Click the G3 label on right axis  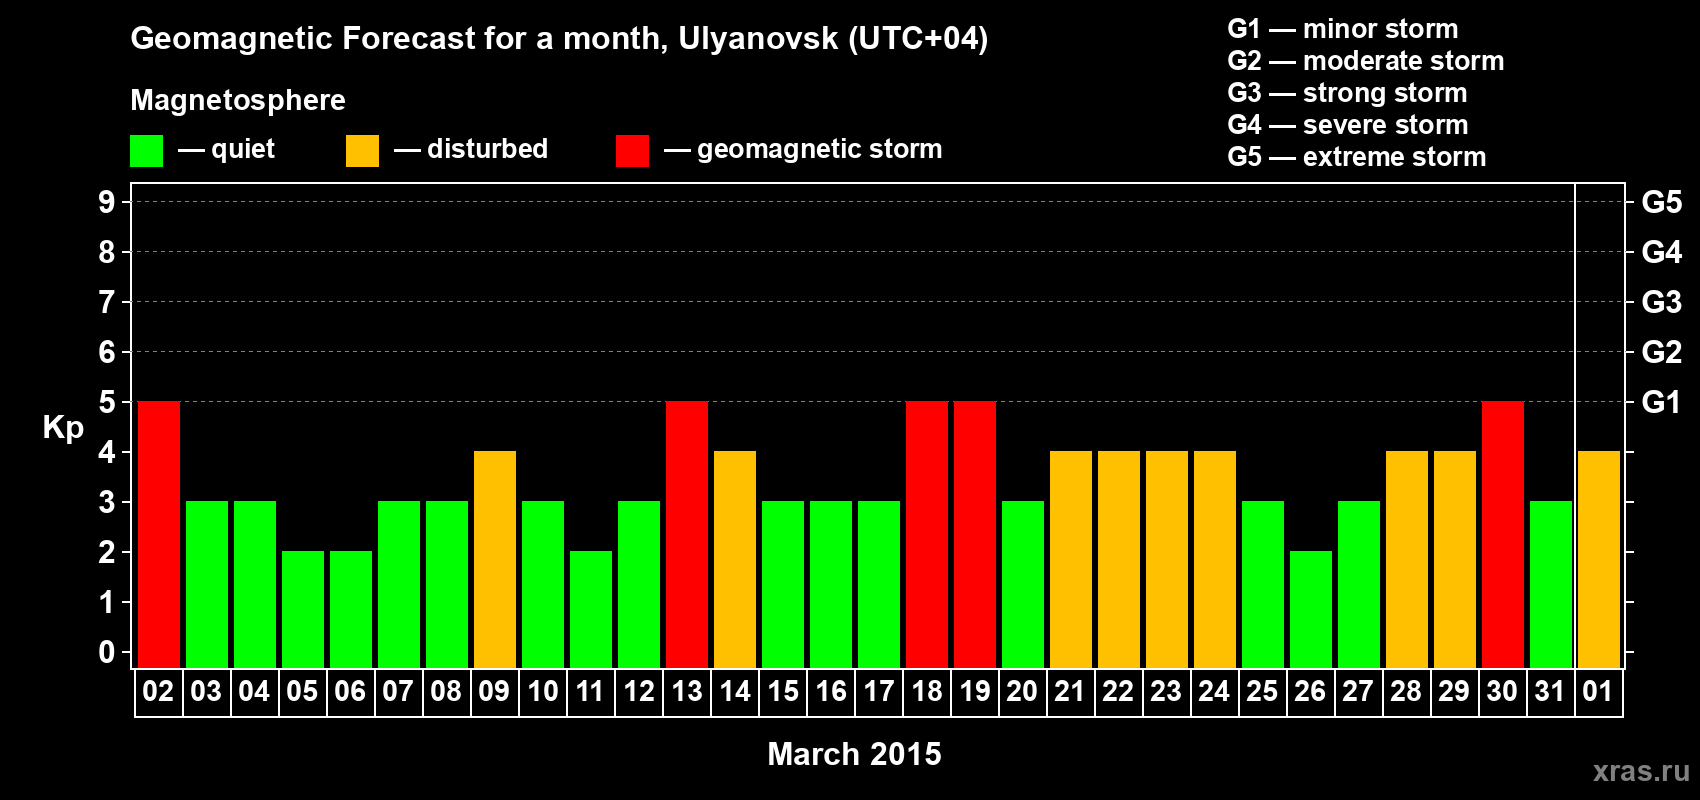(x=1662, y=302)
